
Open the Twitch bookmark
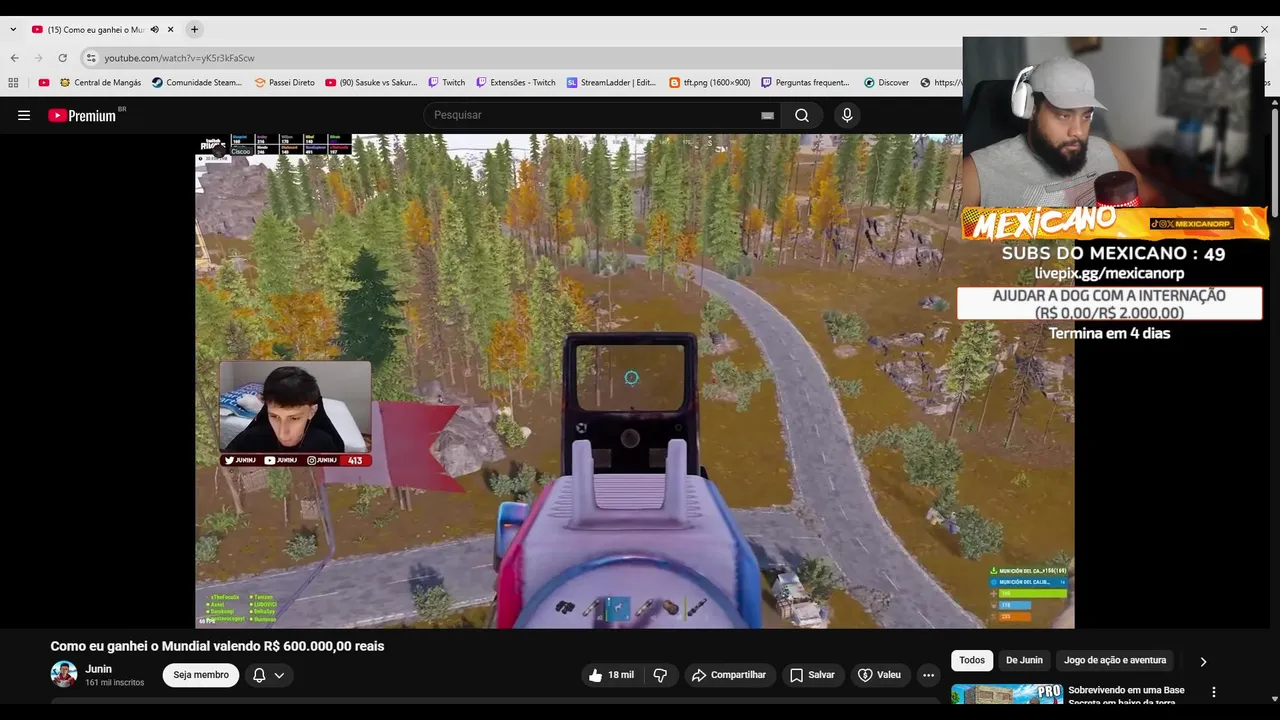(447, 82)
